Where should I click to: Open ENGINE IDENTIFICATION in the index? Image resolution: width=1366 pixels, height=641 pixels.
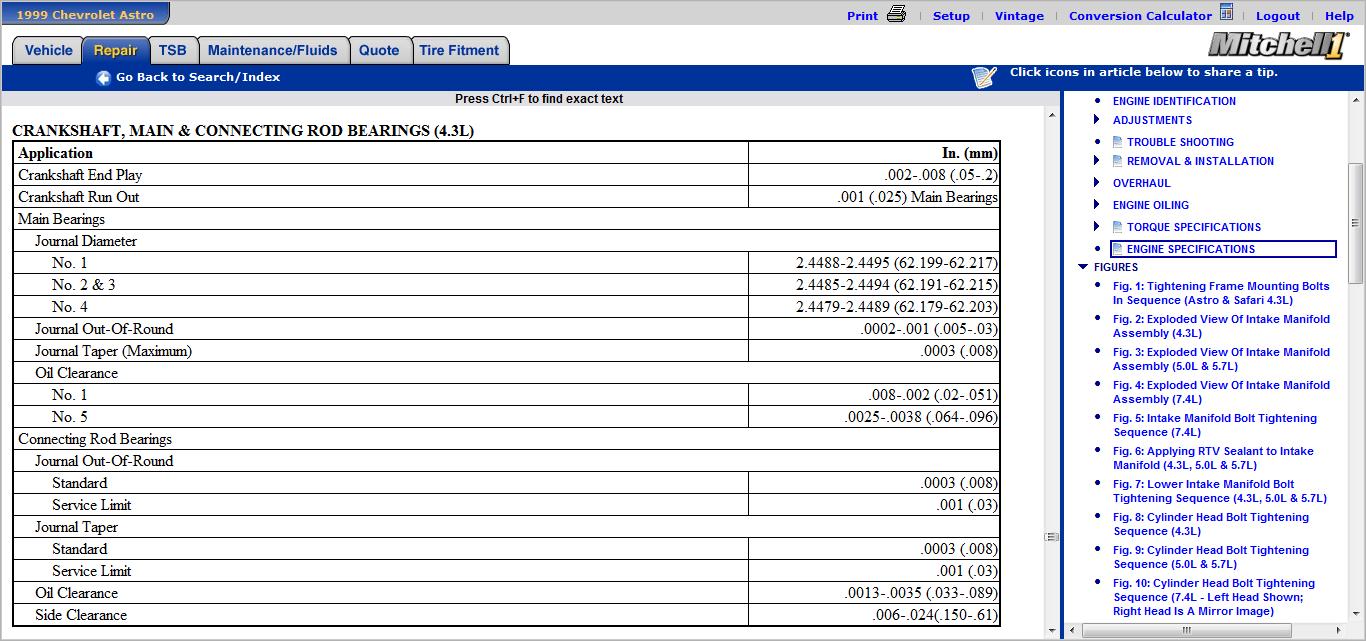pos(1174,101)
